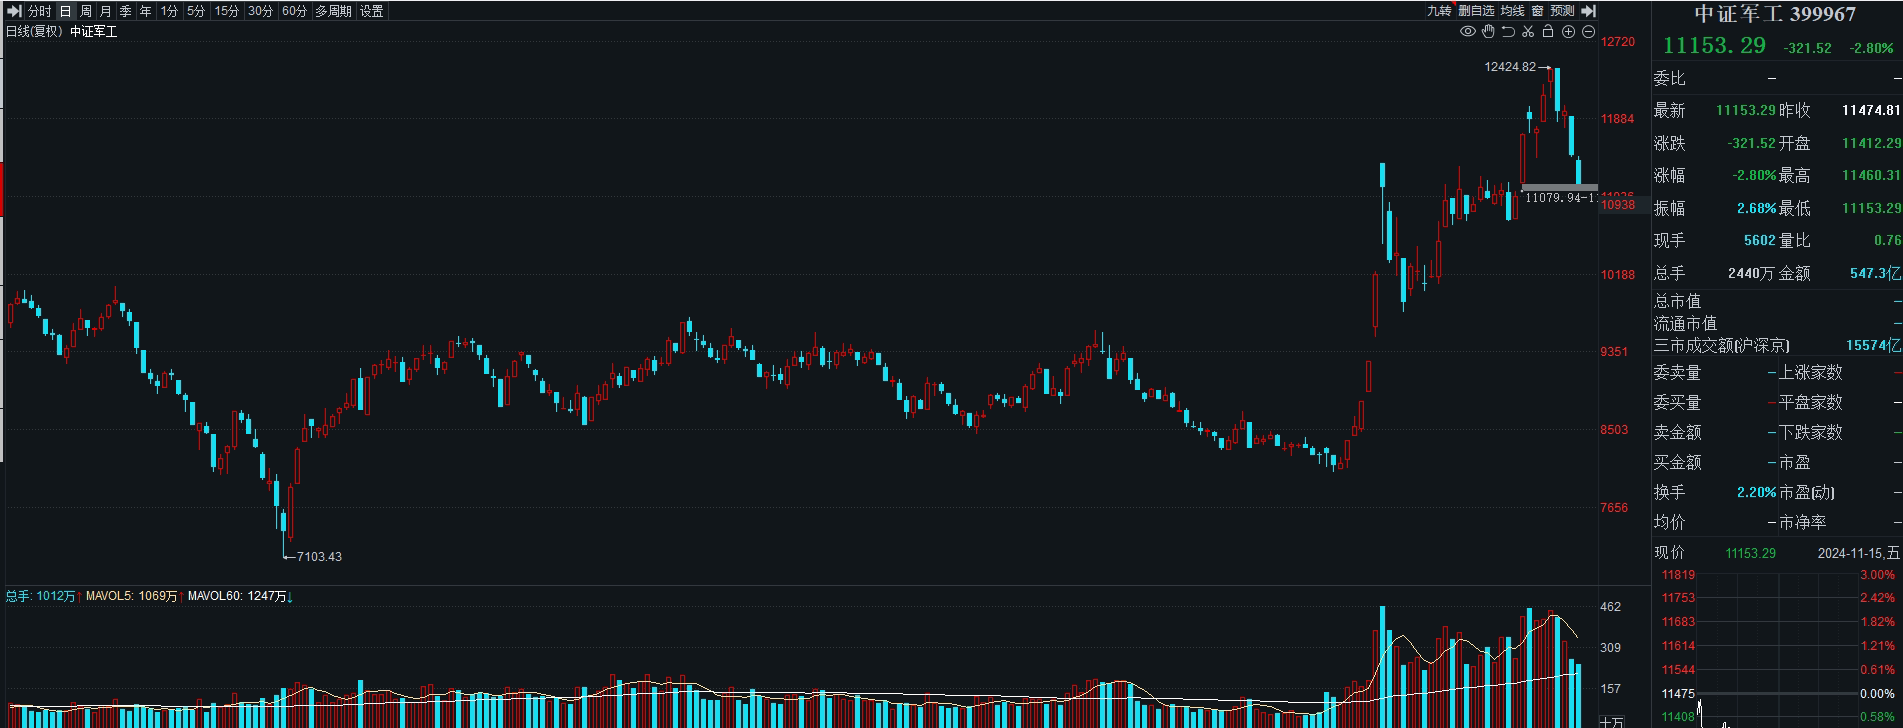Select the hand pan tool
This screenshot has height=728, width=1903.
pyautogui.click(x=1488, y=32)
